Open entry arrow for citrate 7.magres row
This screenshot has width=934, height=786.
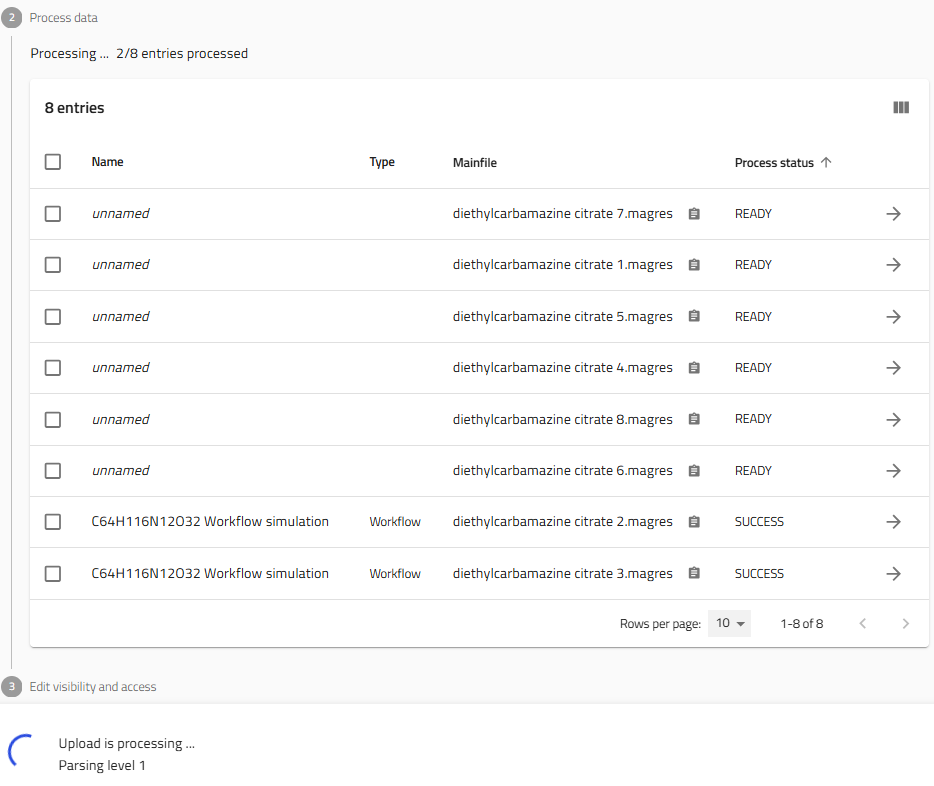click(x=893, y=214)
